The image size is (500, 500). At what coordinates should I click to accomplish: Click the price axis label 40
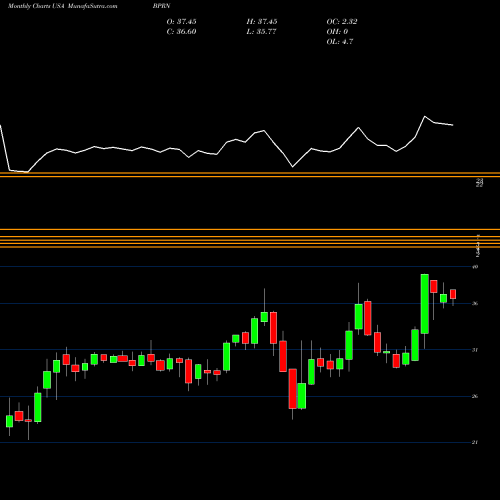tap(475, 267)
